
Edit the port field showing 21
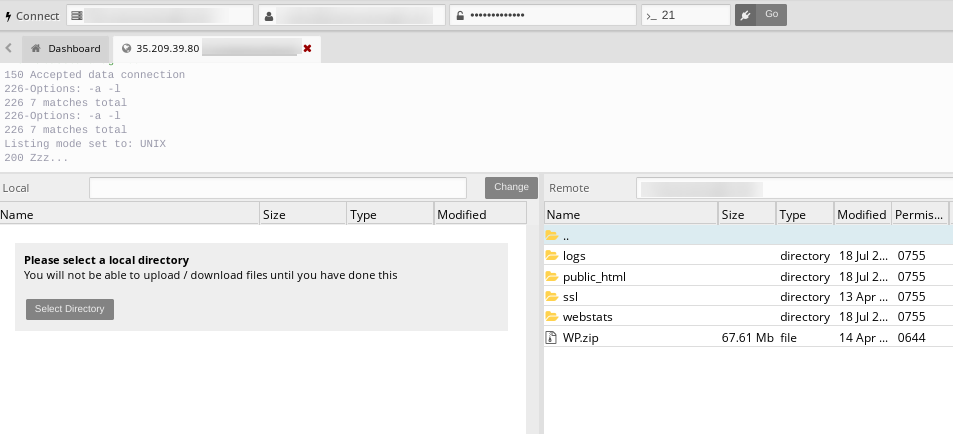pos(686,15)
